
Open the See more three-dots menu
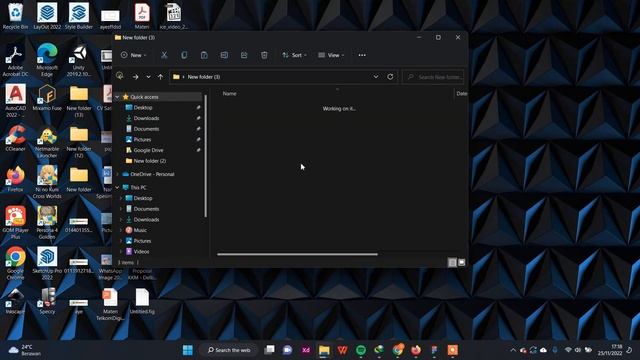362,55
